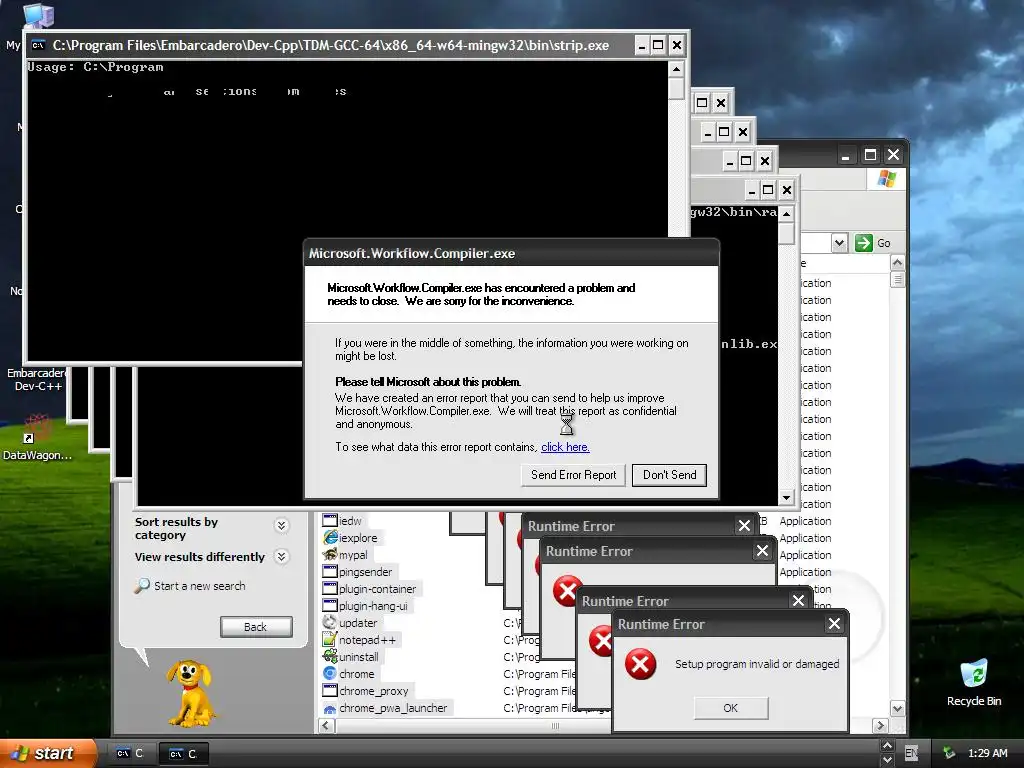
Task: Click the 1:29 AM clock
Action: (x=987, y=753)
